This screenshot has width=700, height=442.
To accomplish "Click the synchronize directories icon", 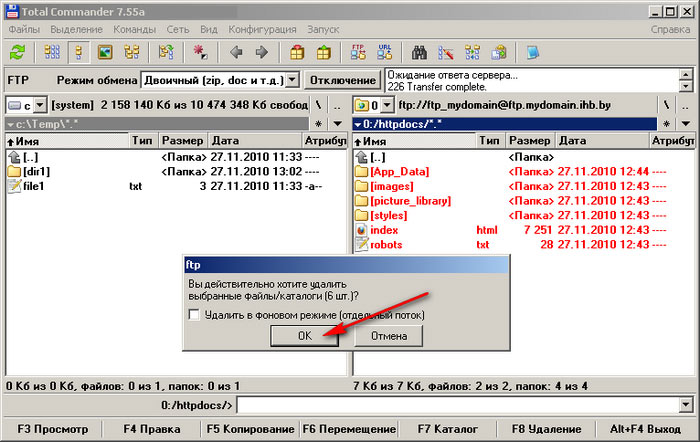I will pos(472,53).
